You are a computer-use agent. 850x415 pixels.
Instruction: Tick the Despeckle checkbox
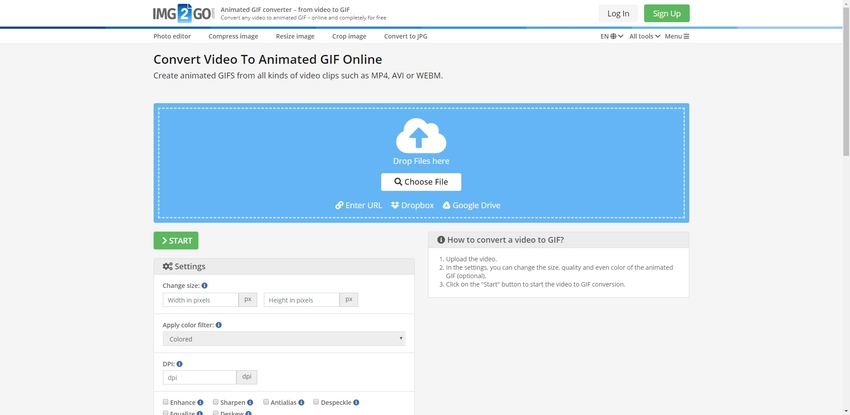(317, 402)
